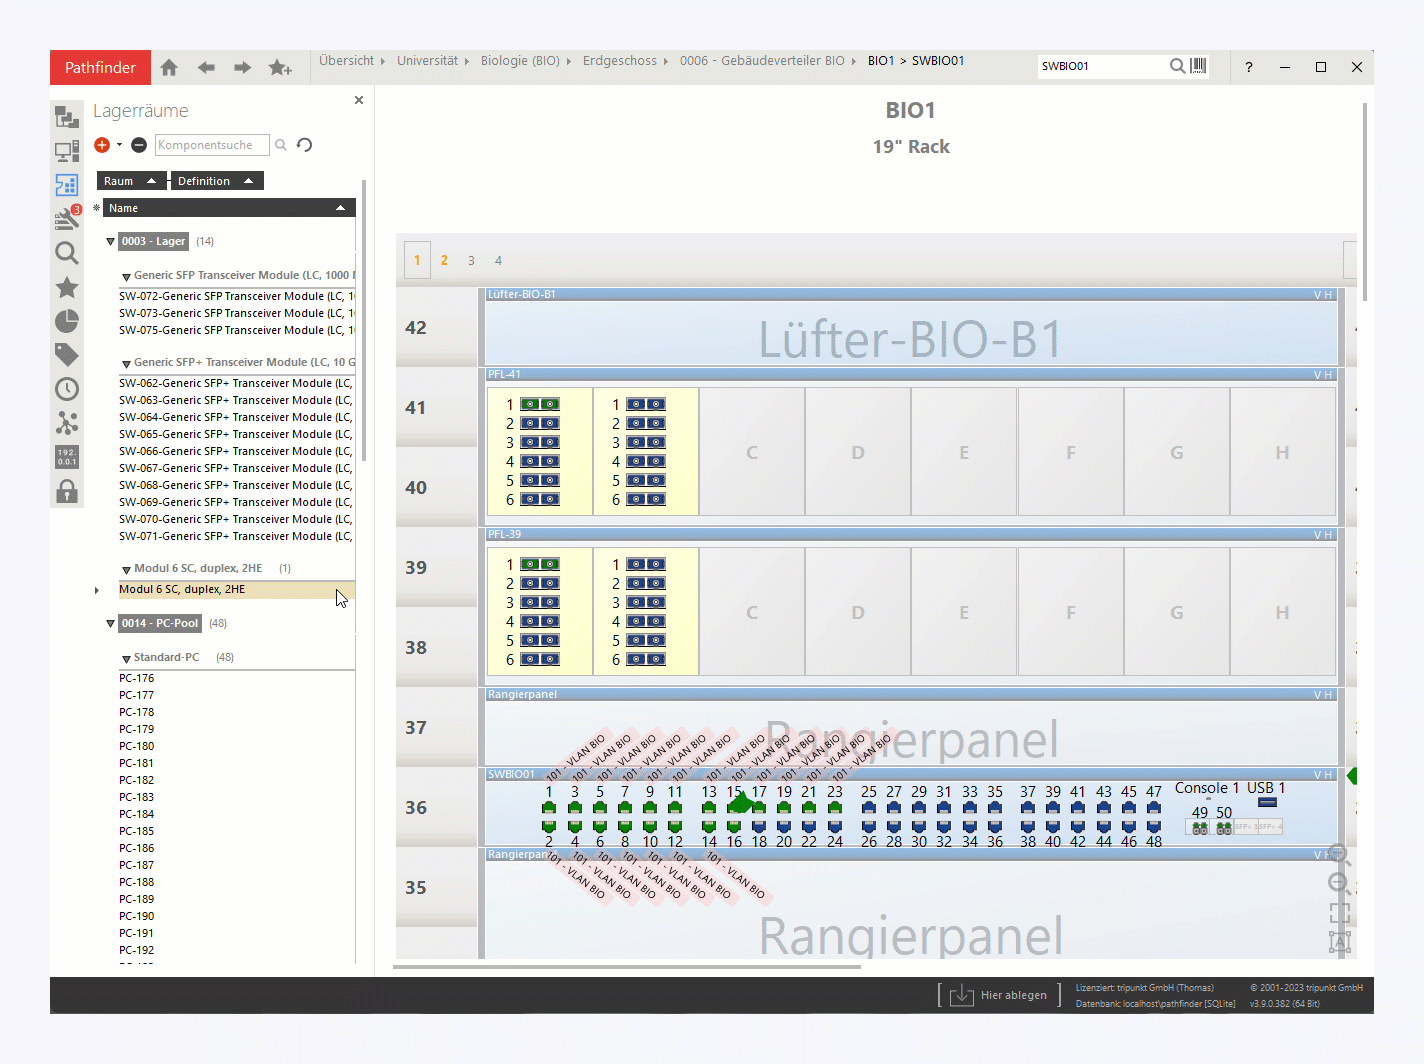Click the horizontal scrollbar under the rack view
1424x1064 pixels.
click(627, 967)
